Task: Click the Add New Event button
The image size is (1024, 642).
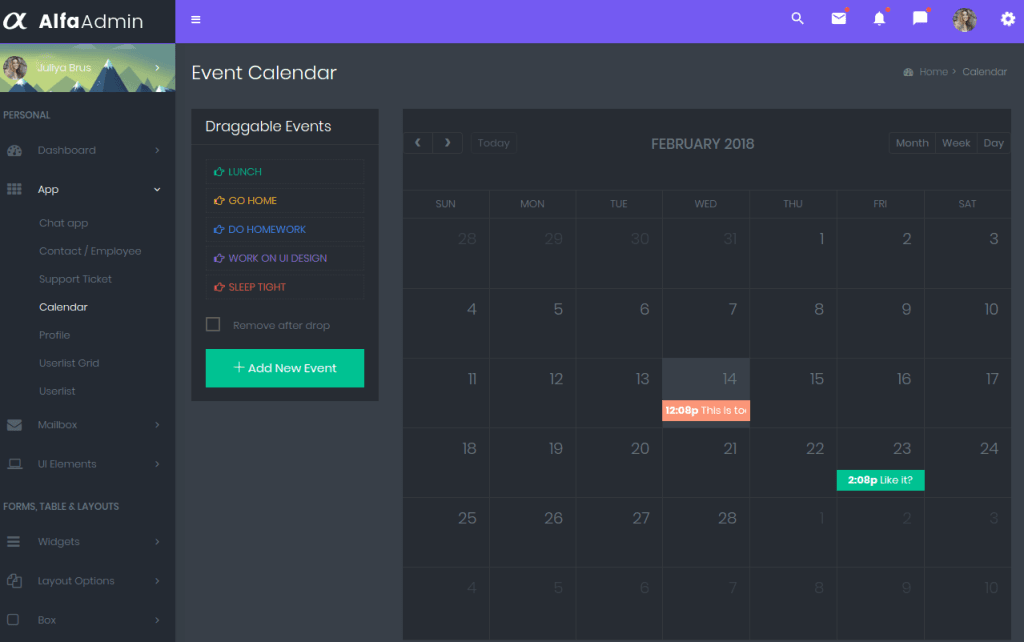Action: (285, 368)
